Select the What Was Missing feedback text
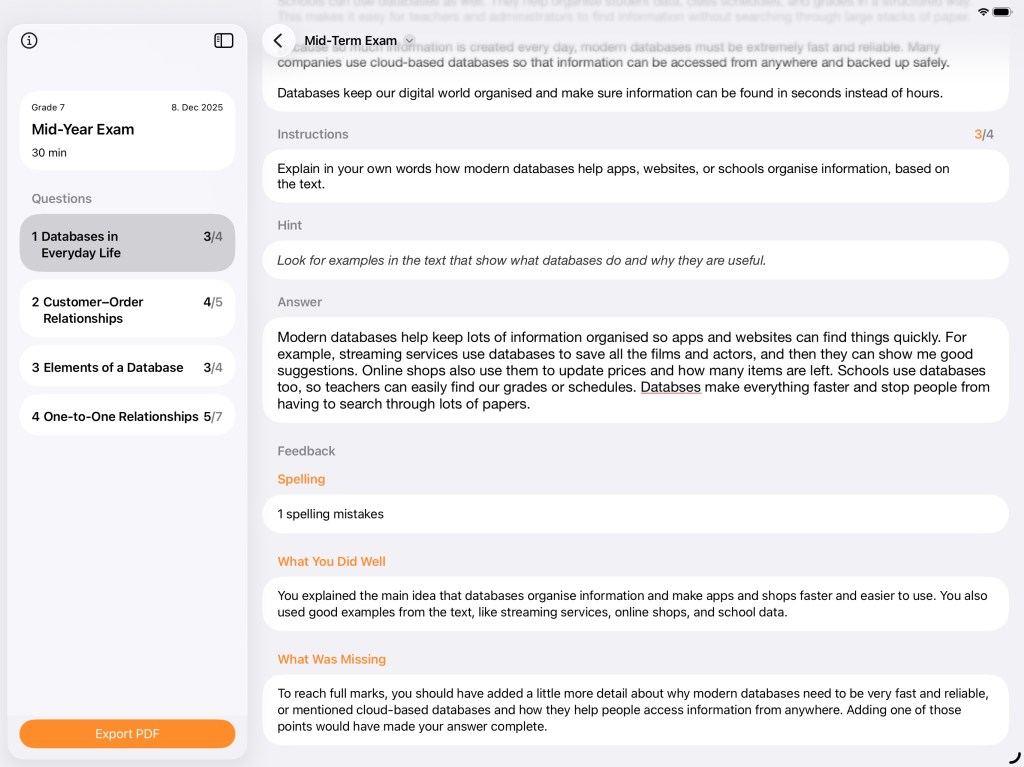The image size is (1024, 767). 635,710
